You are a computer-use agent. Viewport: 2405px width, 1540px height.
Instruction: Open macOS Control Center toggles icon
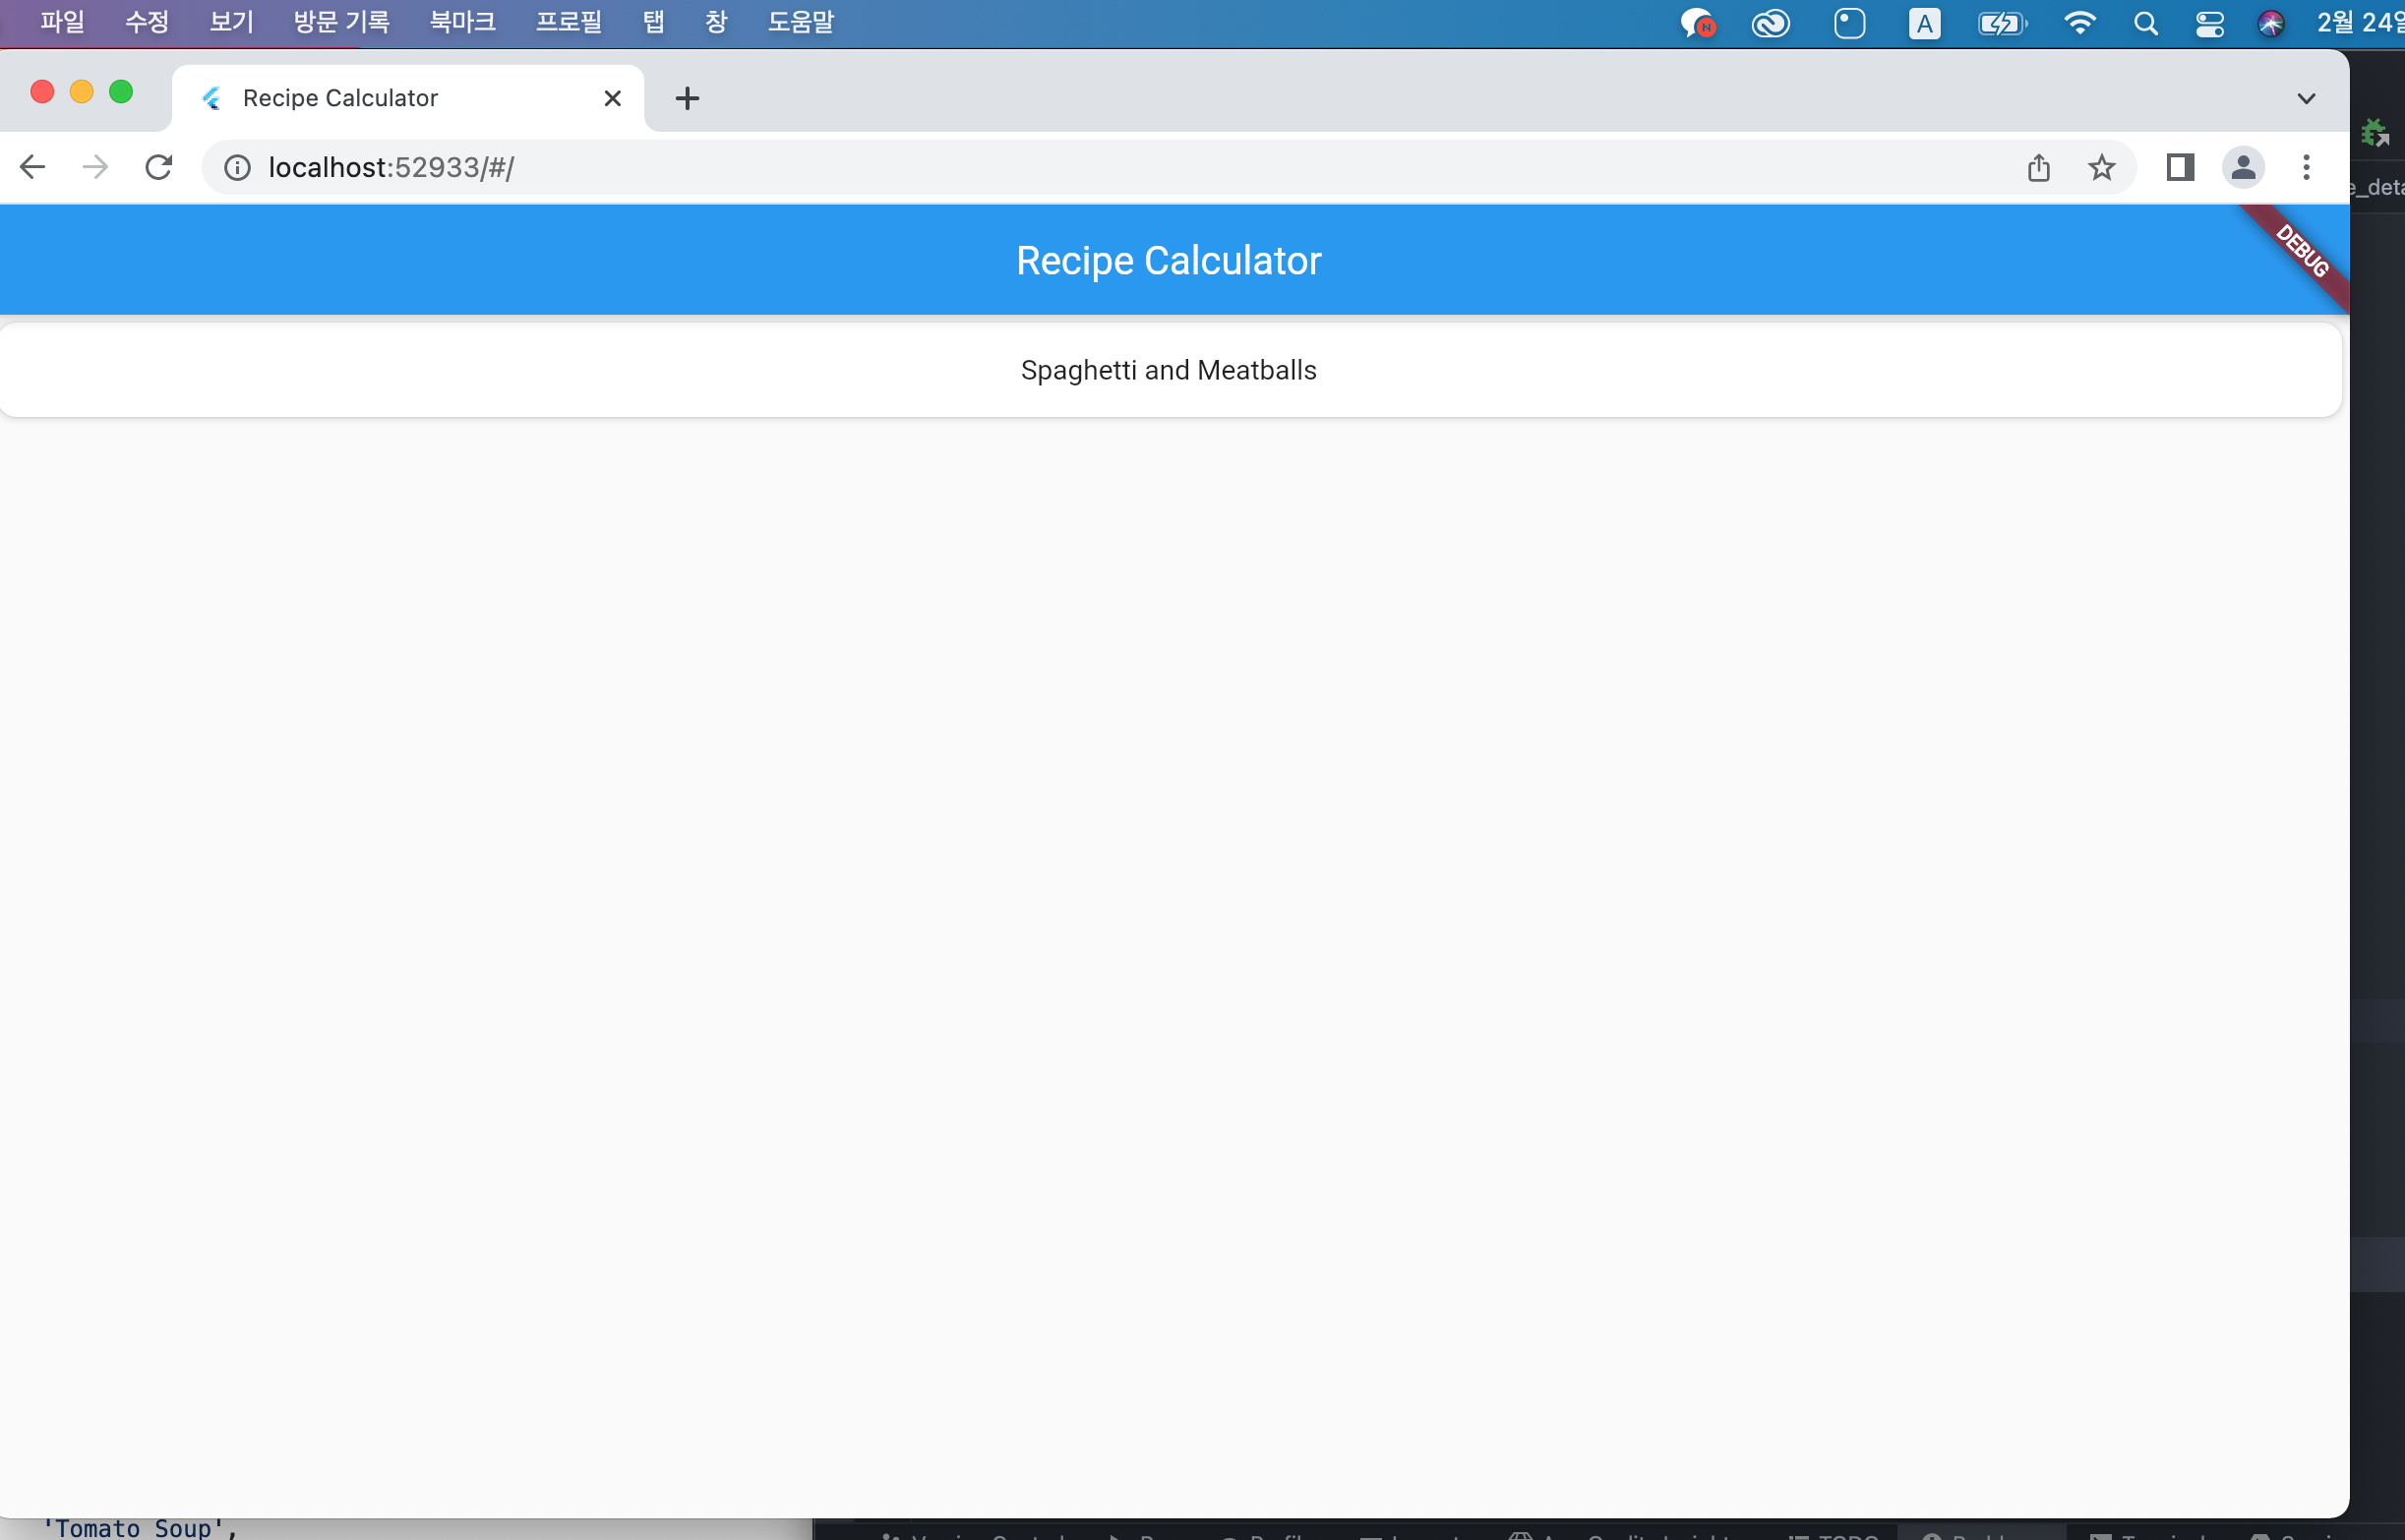coord(2209,23)
